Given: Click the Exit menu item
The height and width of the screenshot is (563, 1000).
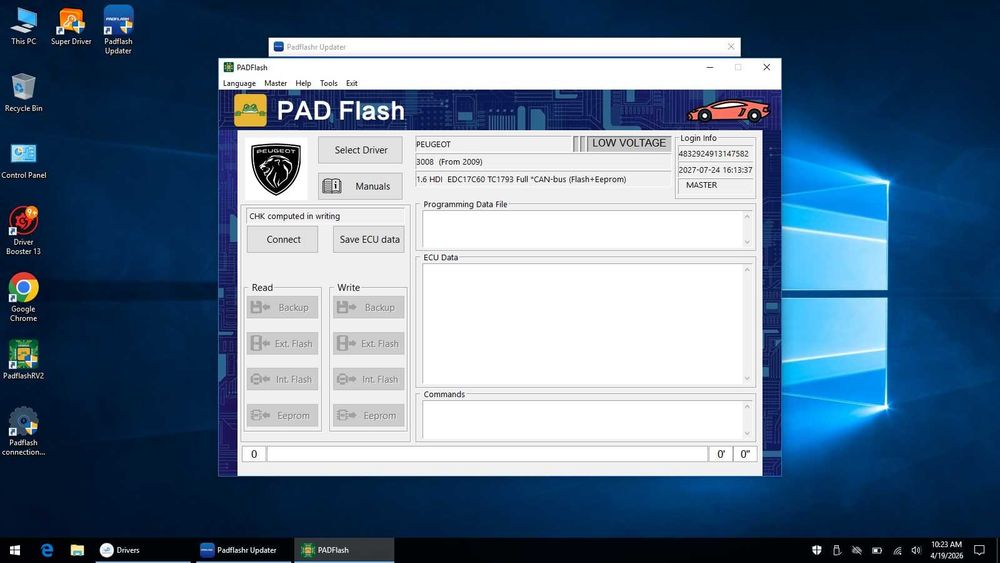Looking at the screenshot, I should [351, 84].
